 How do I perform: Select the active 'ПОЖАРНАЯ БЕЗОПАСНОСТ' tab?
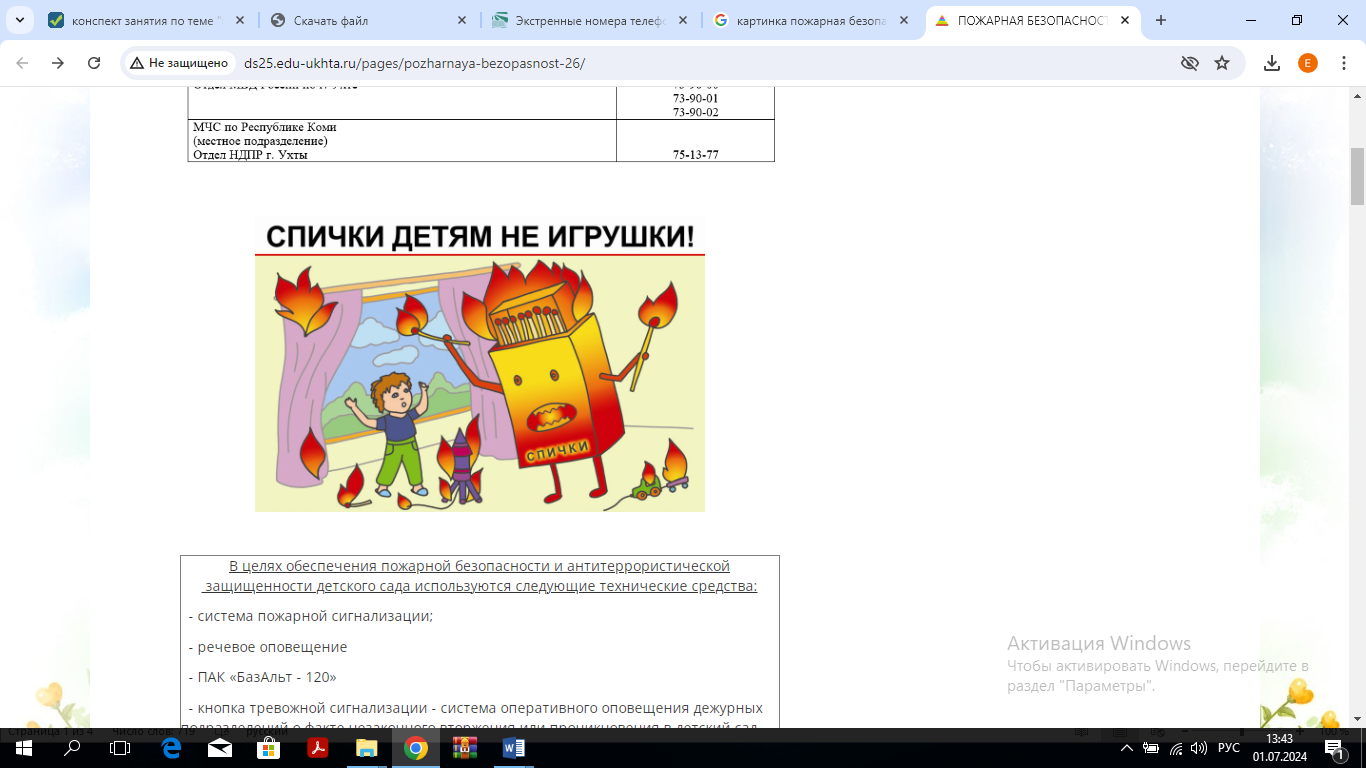[x=1033, y=20]
